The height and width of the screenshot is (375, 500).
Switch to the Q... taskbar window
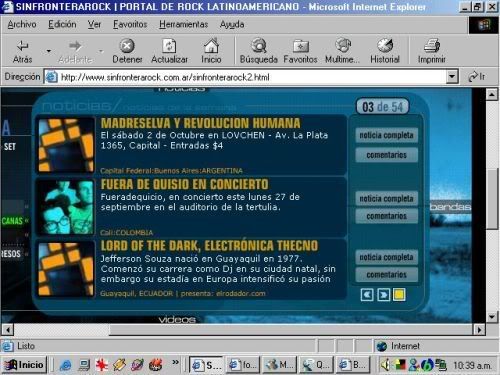316,365
